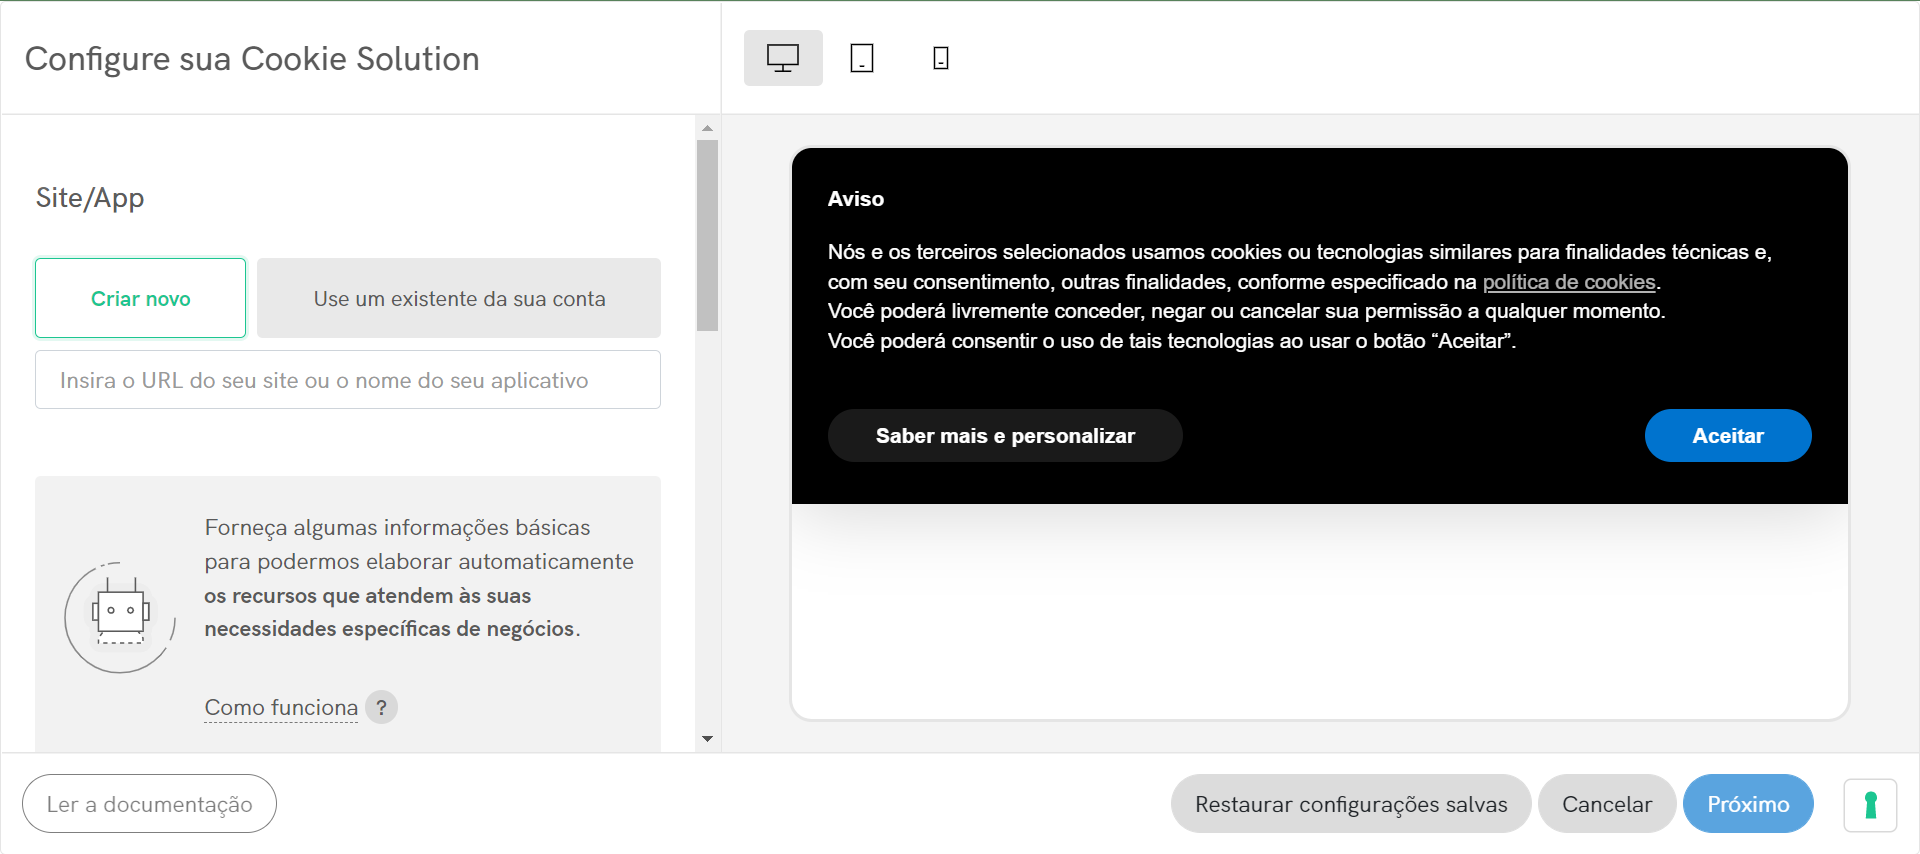Click the question mark help icon
1920x854 pixels.
pyautogui.click(x=381, y=707)
